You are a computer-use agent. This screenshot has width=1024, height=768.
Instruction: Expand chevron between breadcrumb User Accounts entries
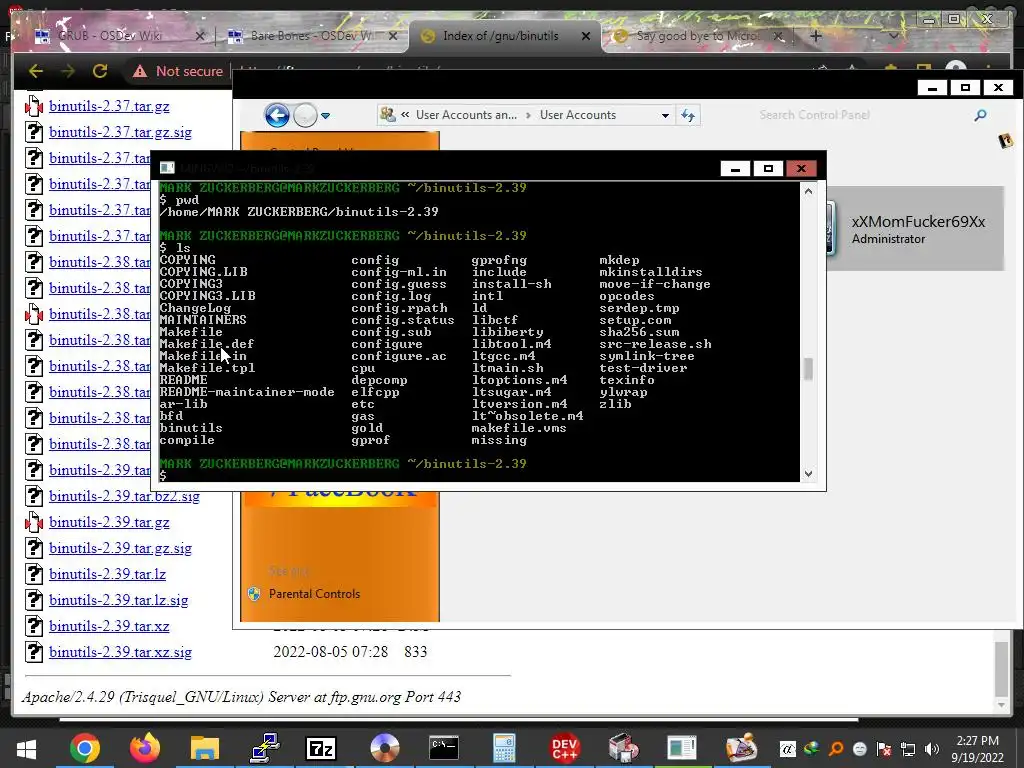coord(528,115)
